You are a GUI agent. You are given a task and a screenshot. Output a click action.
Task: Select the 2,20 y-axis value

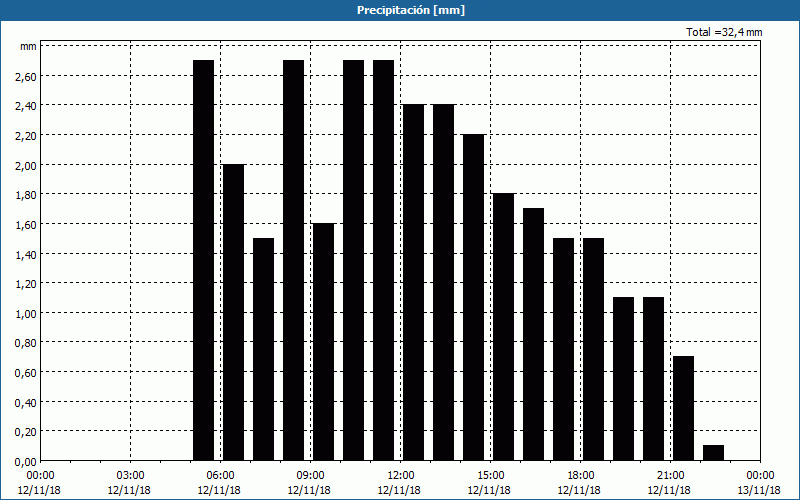(x=26, y=136)
